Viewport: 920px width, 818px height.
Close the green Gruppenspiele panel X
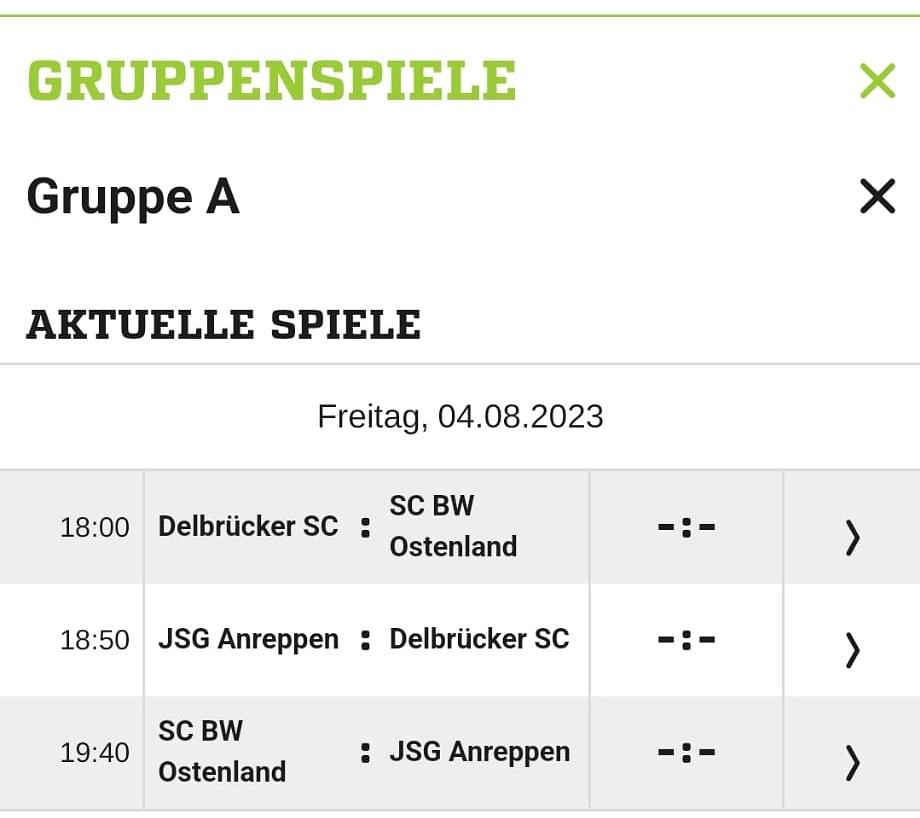[x=877, y=81]
